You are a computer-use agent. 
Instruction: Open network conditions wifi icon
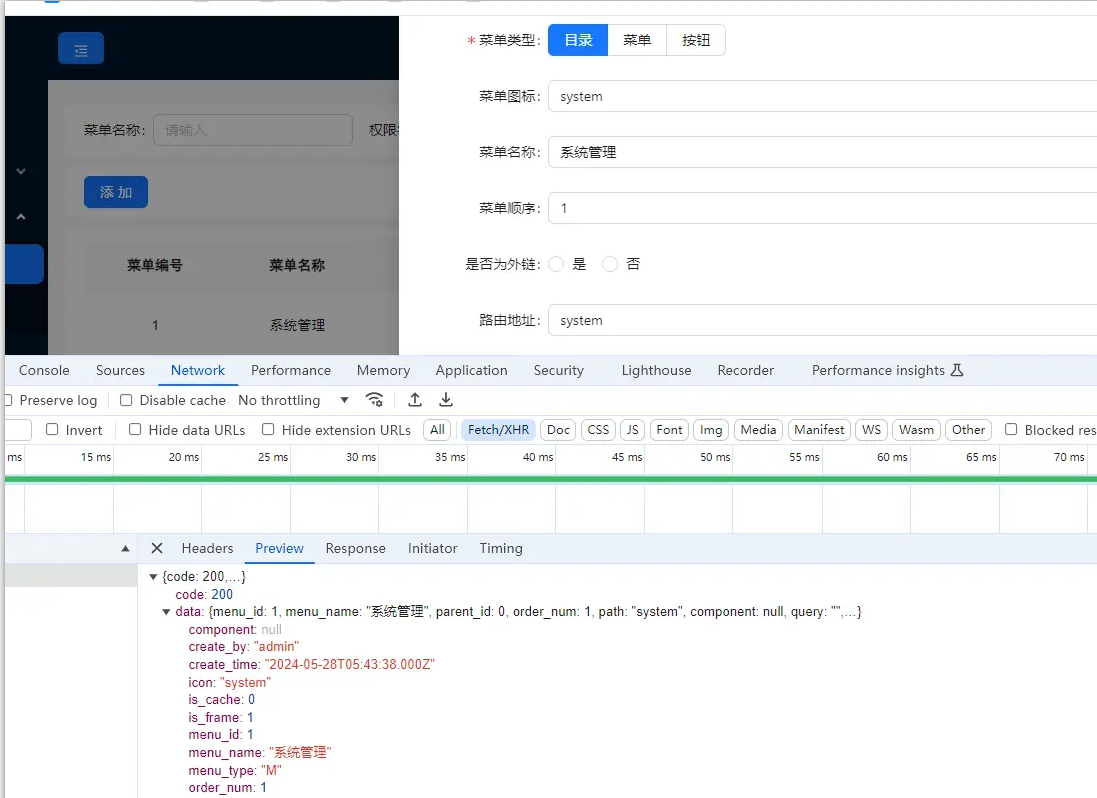(x=374, y=400)
